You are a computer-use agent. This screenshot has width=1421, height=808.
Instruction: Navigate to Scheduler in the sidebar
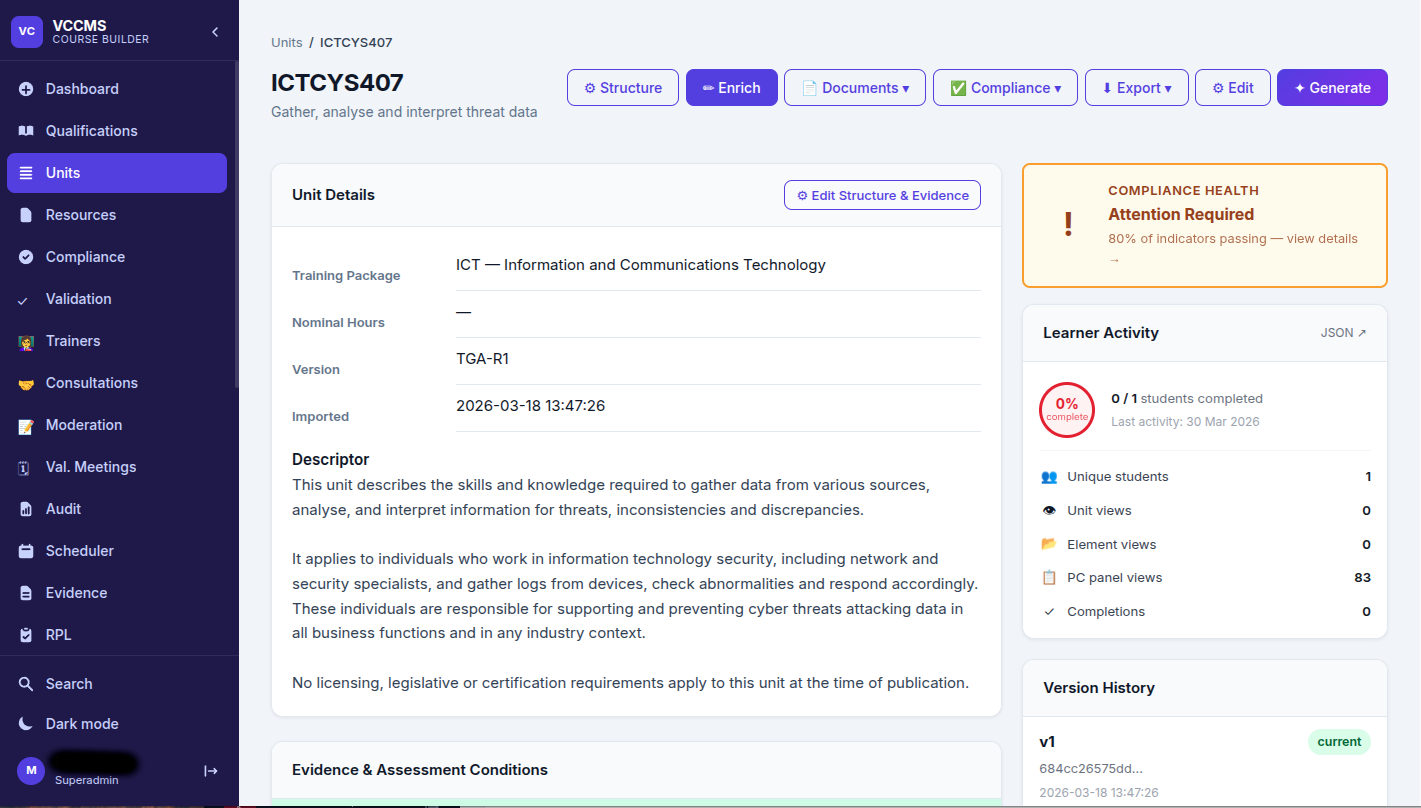tap(117, 551)
